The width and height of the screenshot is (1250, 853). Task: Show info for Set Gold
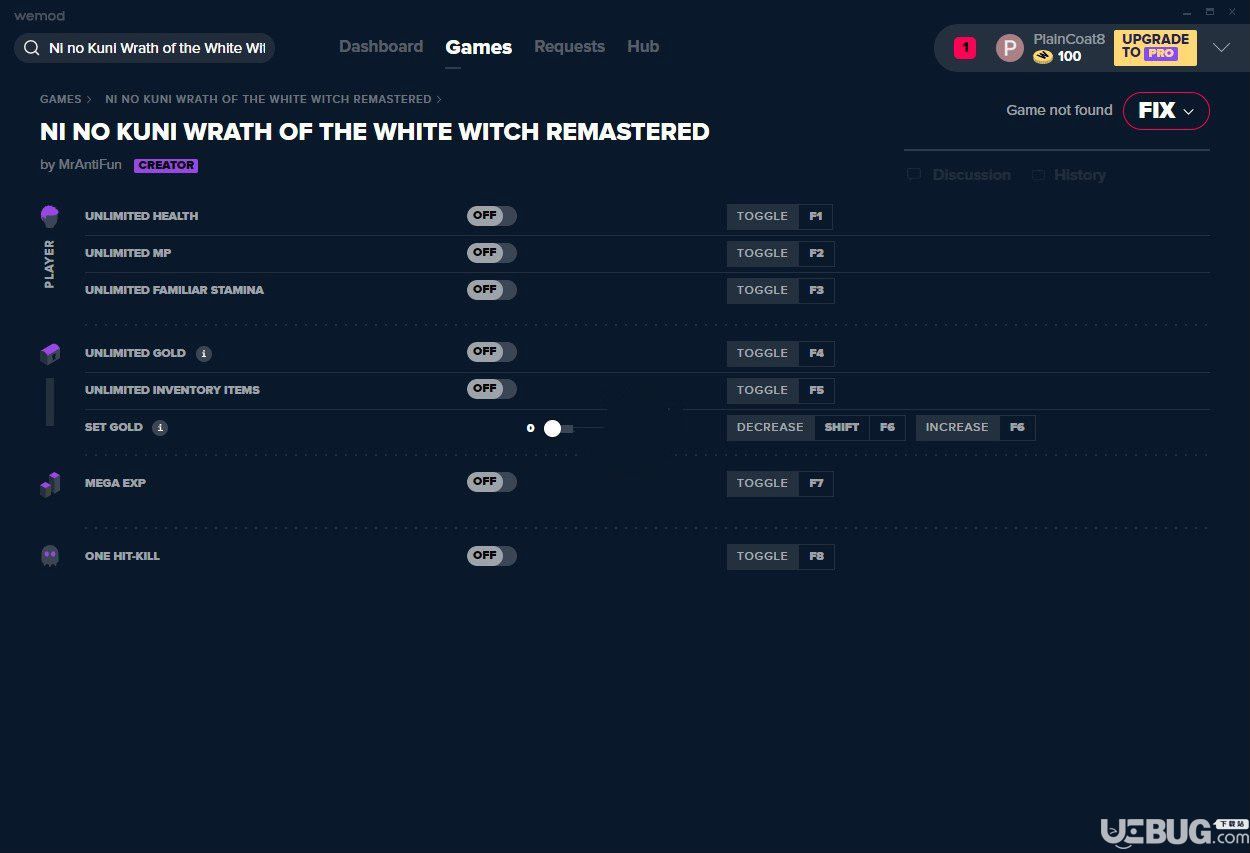click(160, 428)
